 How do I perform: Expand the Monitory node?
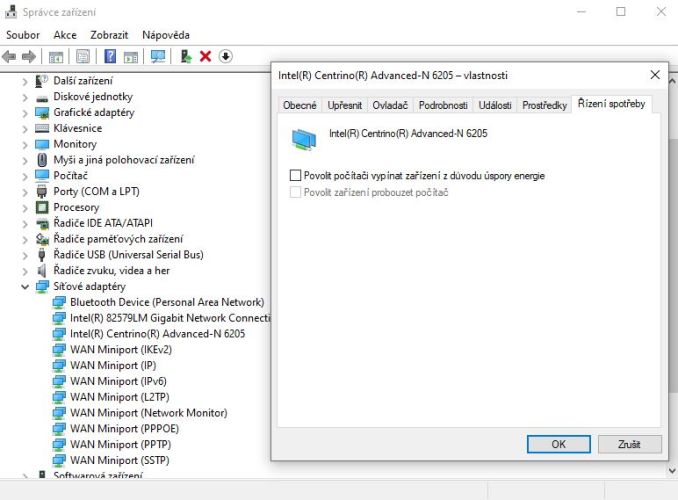click(25, 144)
